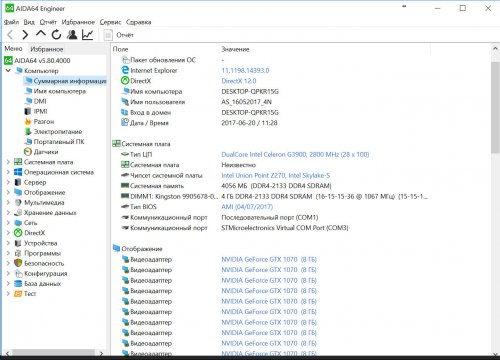
Task: Expand the Операционная система tree node
Action: pyautogui.click(x=8, y=172)
